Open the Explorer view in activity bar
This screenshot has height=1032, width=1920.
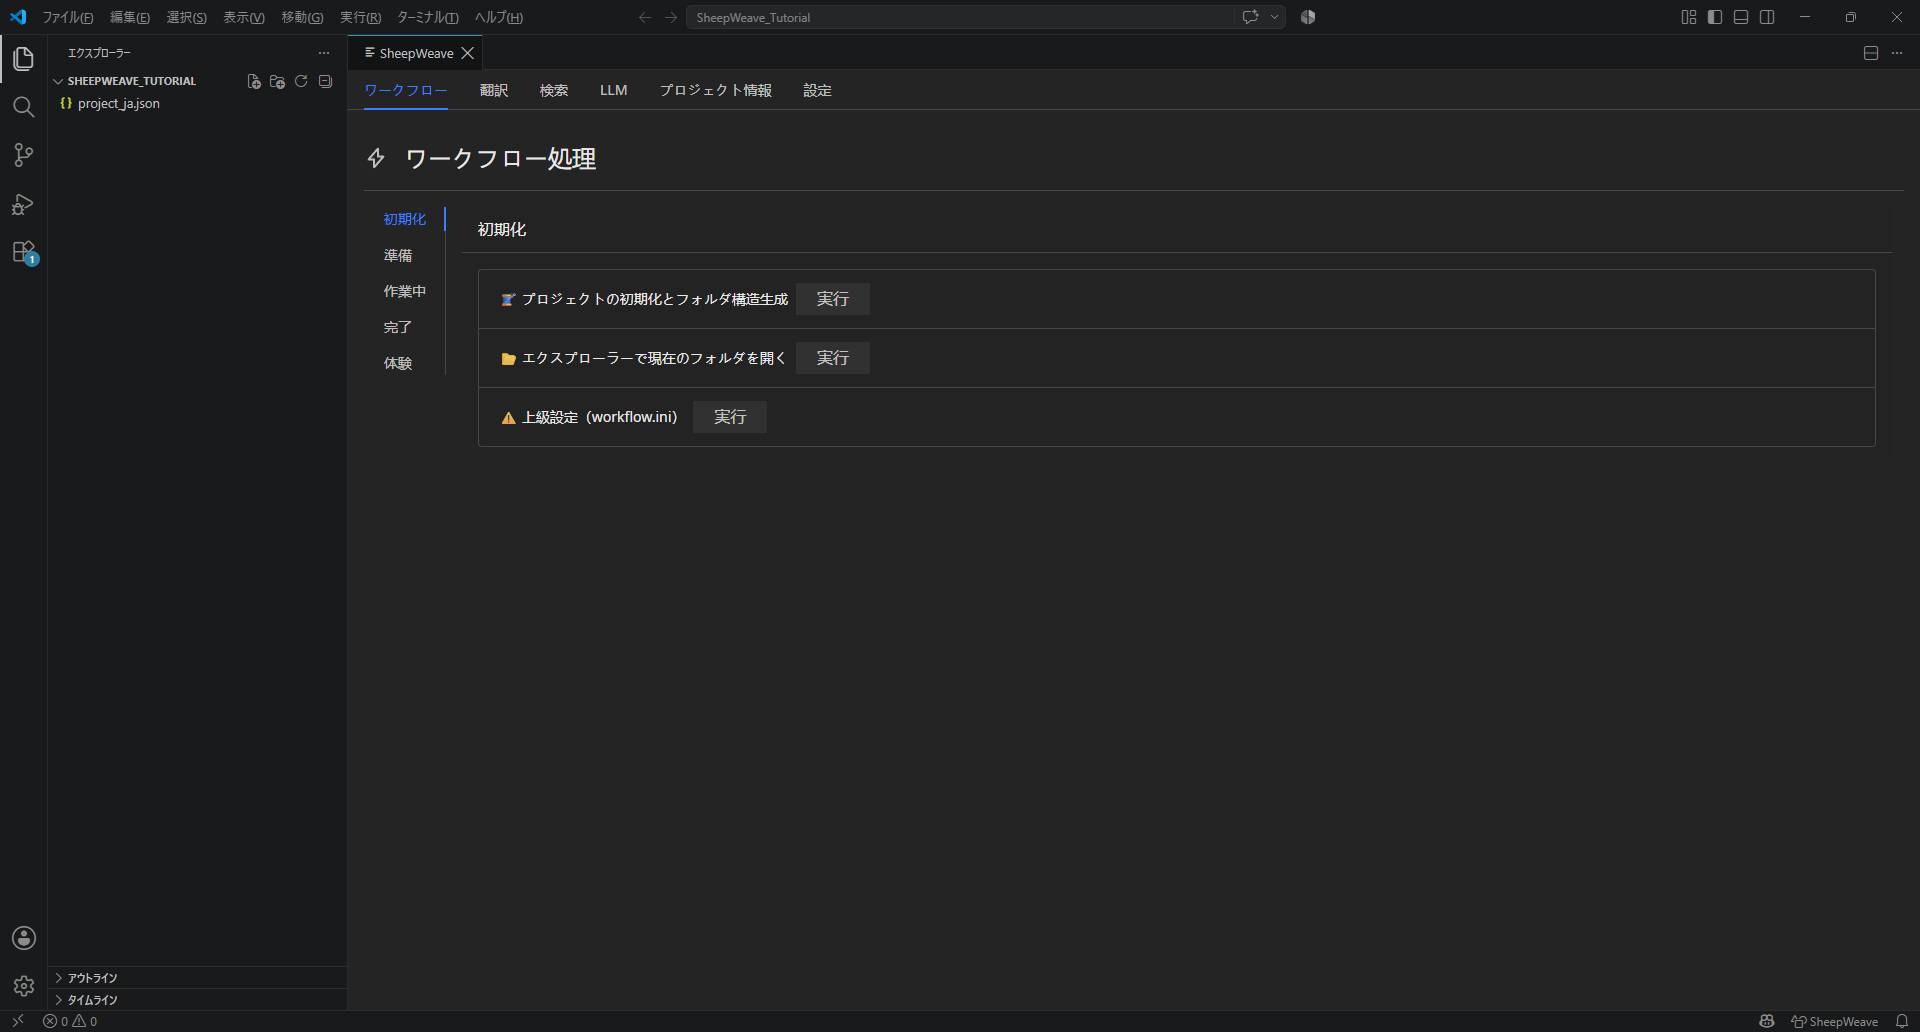(x=24, y=59)
